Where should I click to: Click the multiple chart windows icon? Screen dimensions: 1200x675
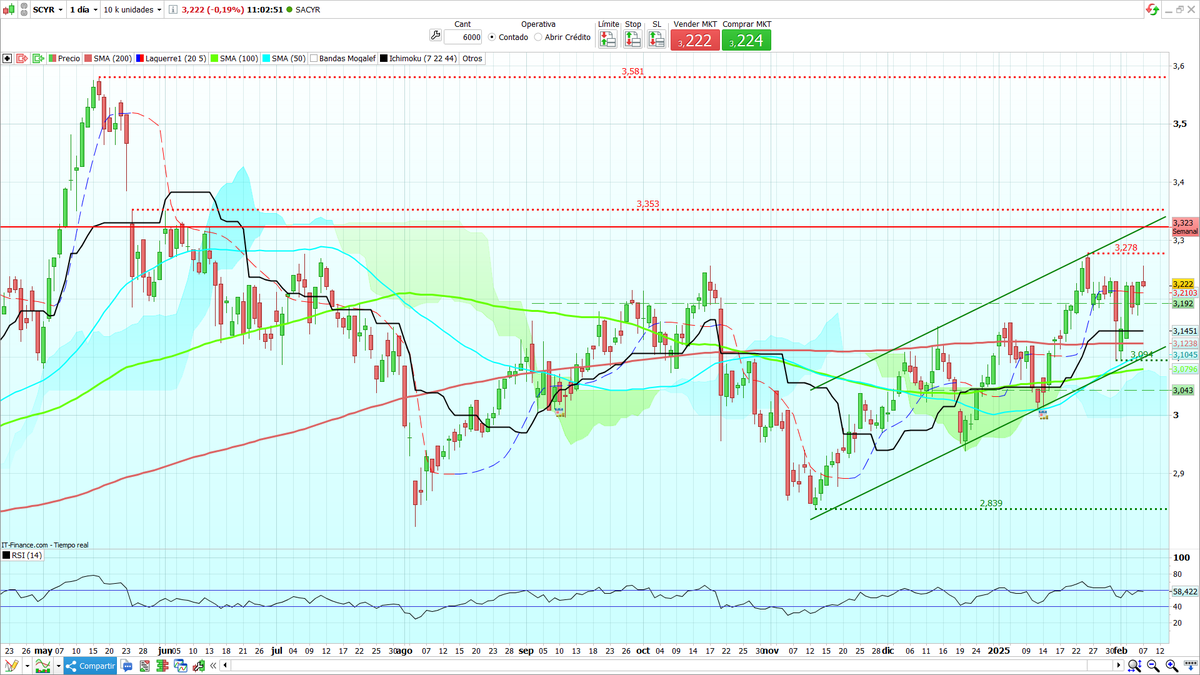[180, 665]
